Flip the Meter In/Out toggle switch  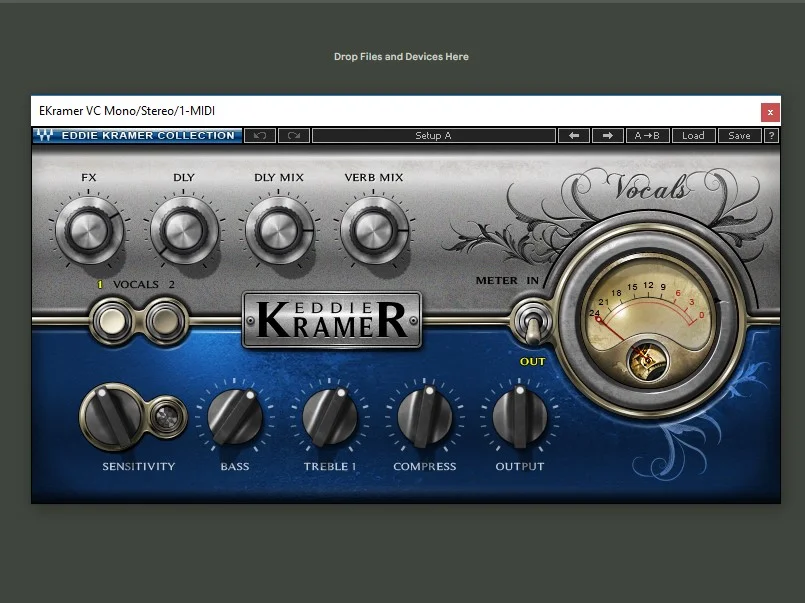tap(532, 324)
